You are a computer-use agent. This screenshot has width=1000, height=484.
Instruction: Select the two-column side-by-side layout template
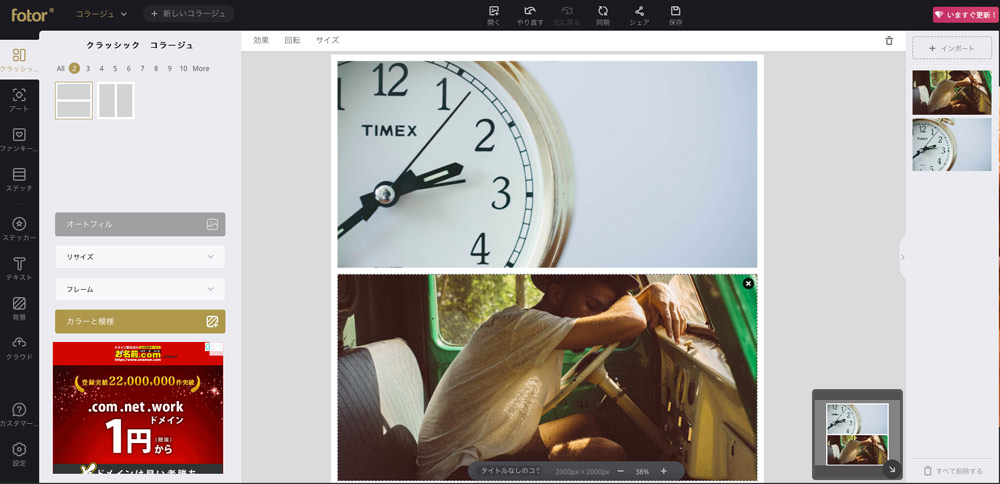coord(115,100)
